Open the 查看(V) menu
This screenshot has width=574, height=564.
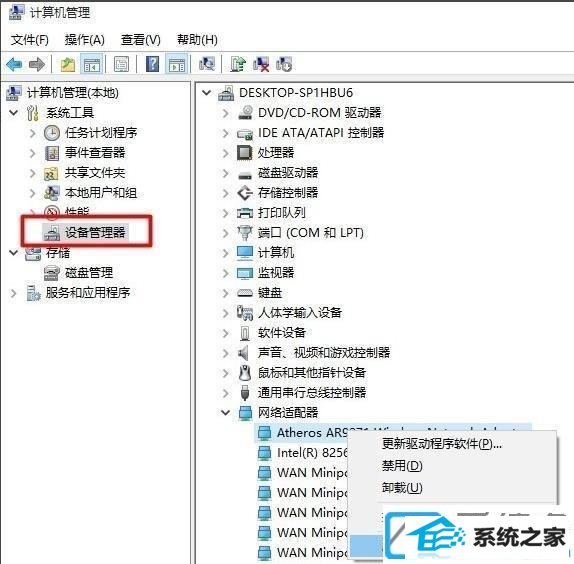141,40
